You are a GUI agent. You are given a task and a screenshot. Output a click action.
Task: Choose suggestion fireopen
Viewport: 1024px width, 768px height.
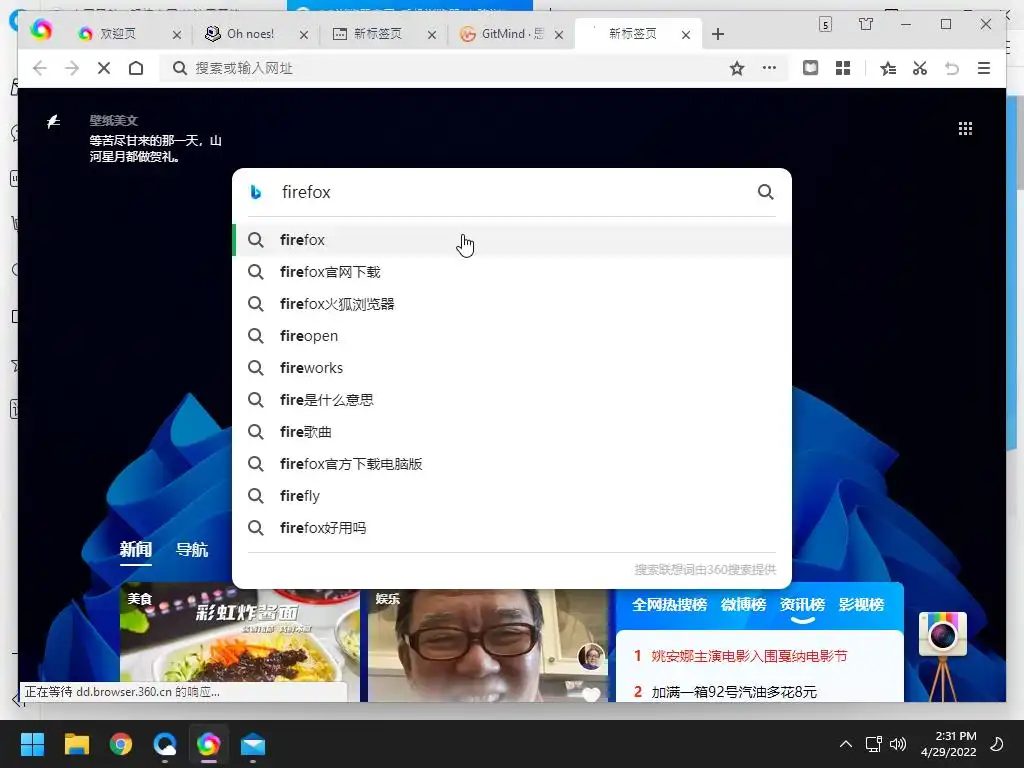coord(512,336)
